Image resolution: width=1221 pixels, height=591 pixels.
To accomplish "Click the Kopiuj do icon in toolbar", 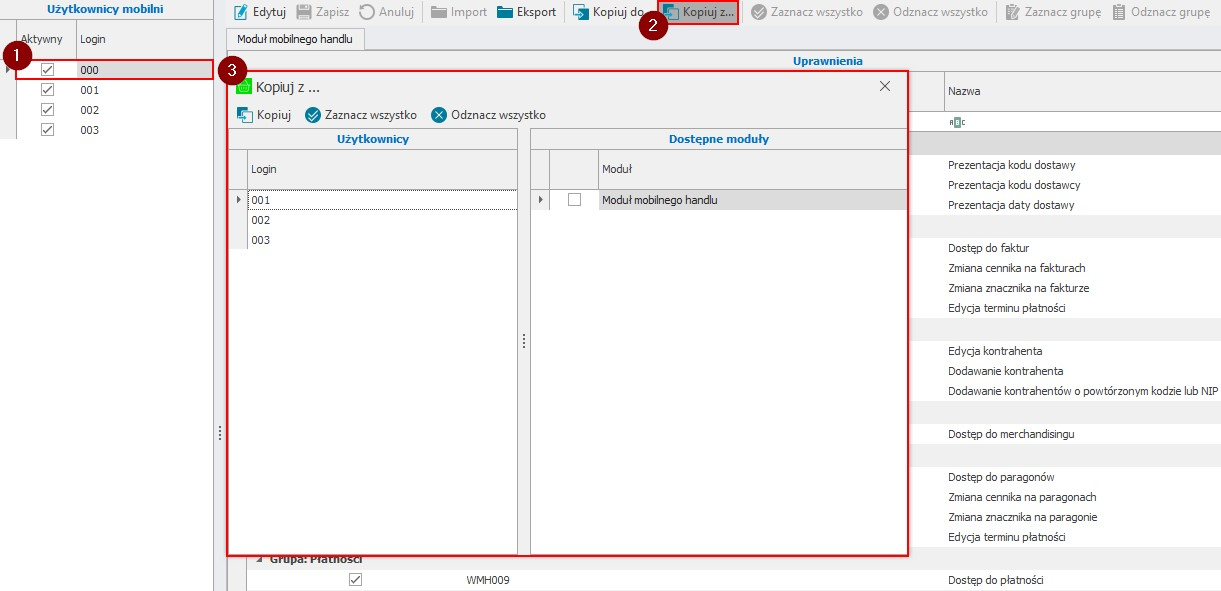I will (581, 12).
